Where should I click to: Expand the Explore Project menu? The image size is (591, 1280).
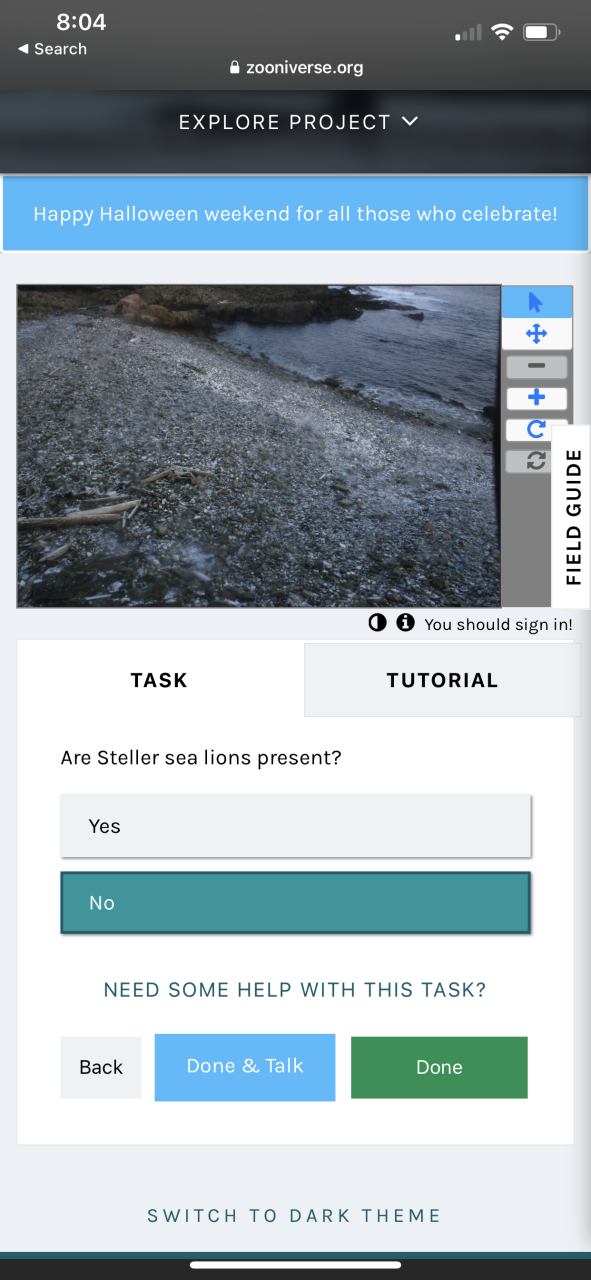pos(298,122)
